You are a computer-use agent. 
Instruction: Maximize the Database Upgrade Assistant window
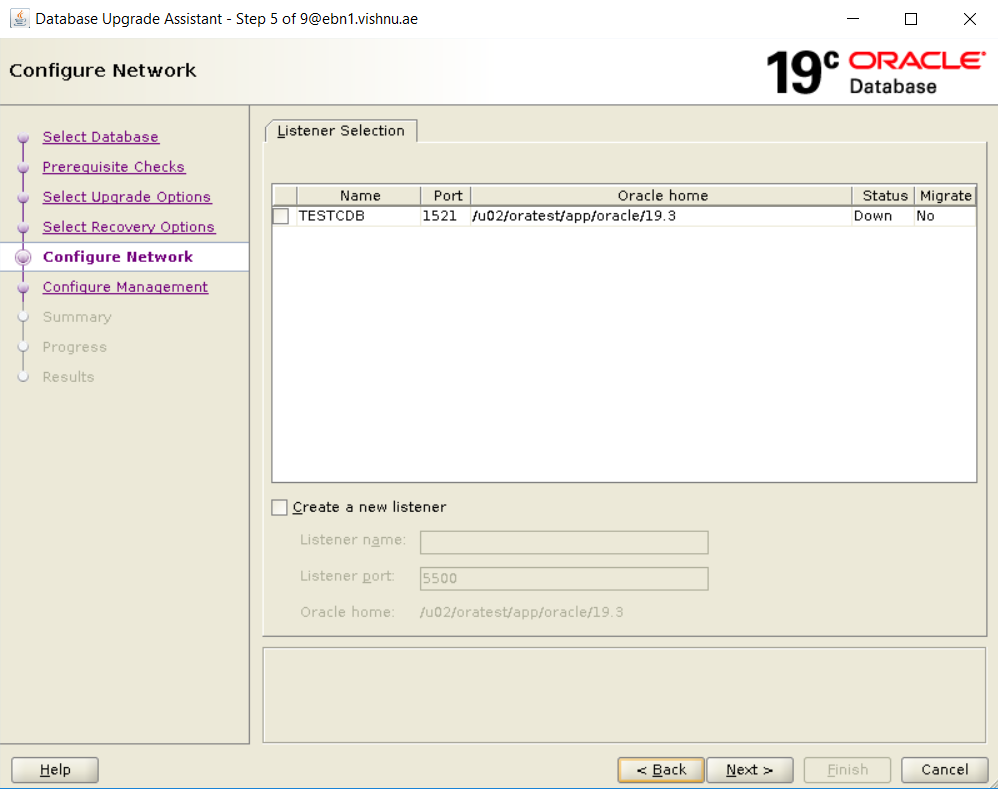click(911, 18)
